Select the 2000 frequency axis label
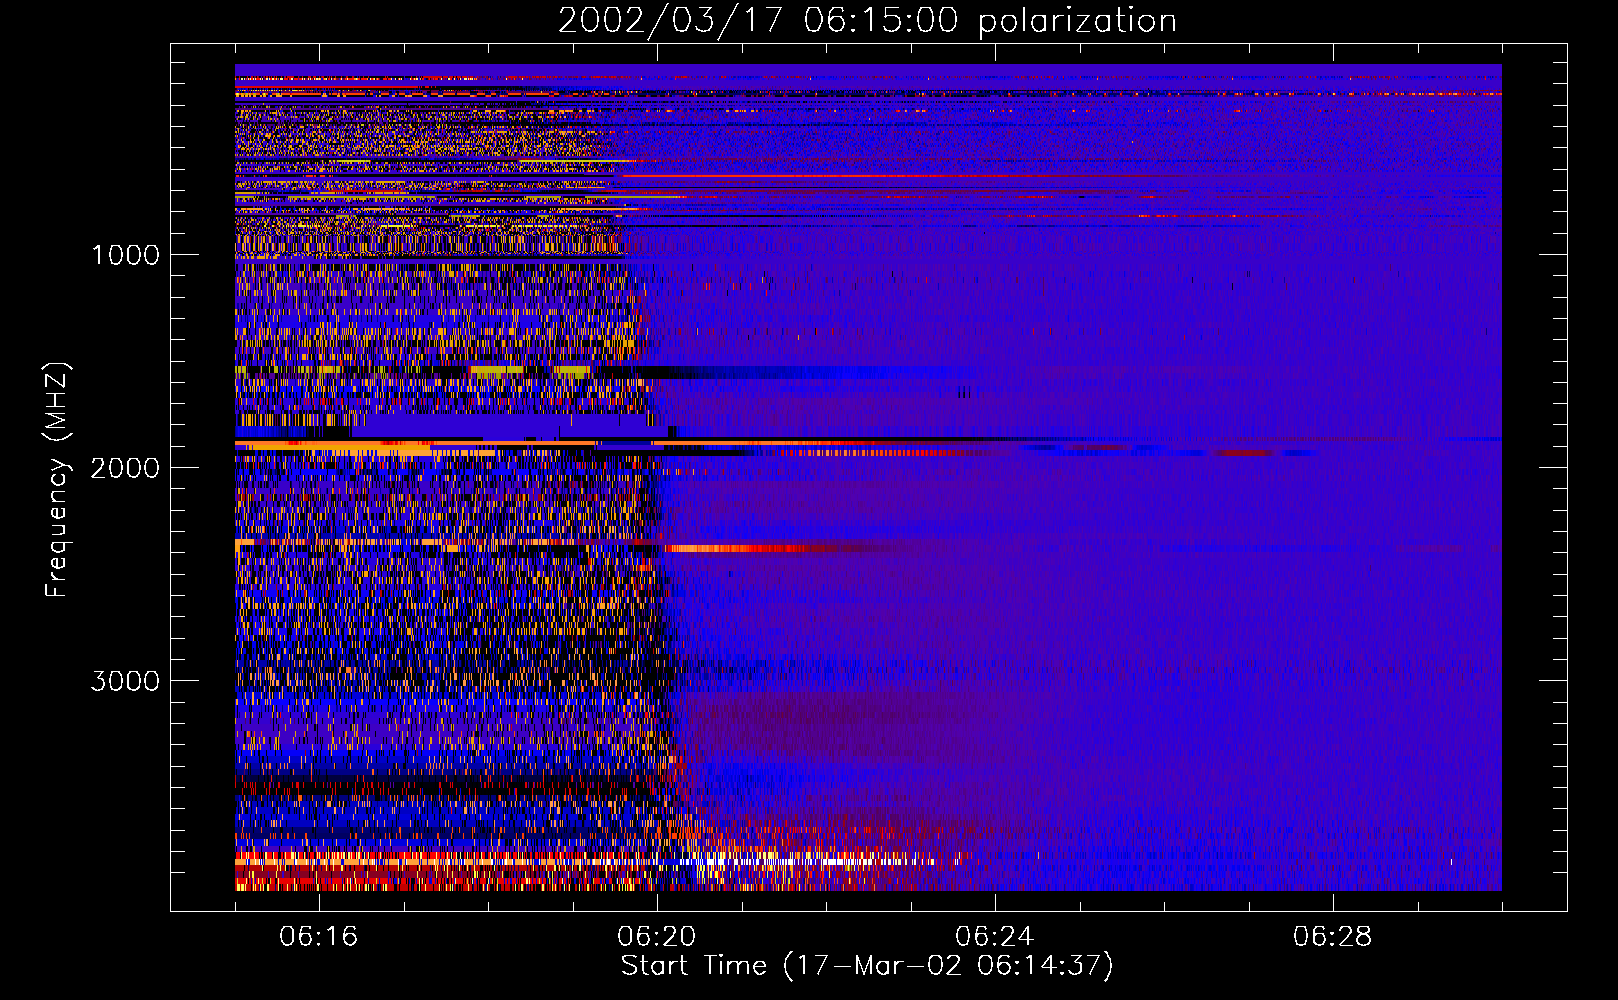The image size is (1618, 1000). click(x=125, y=468)
